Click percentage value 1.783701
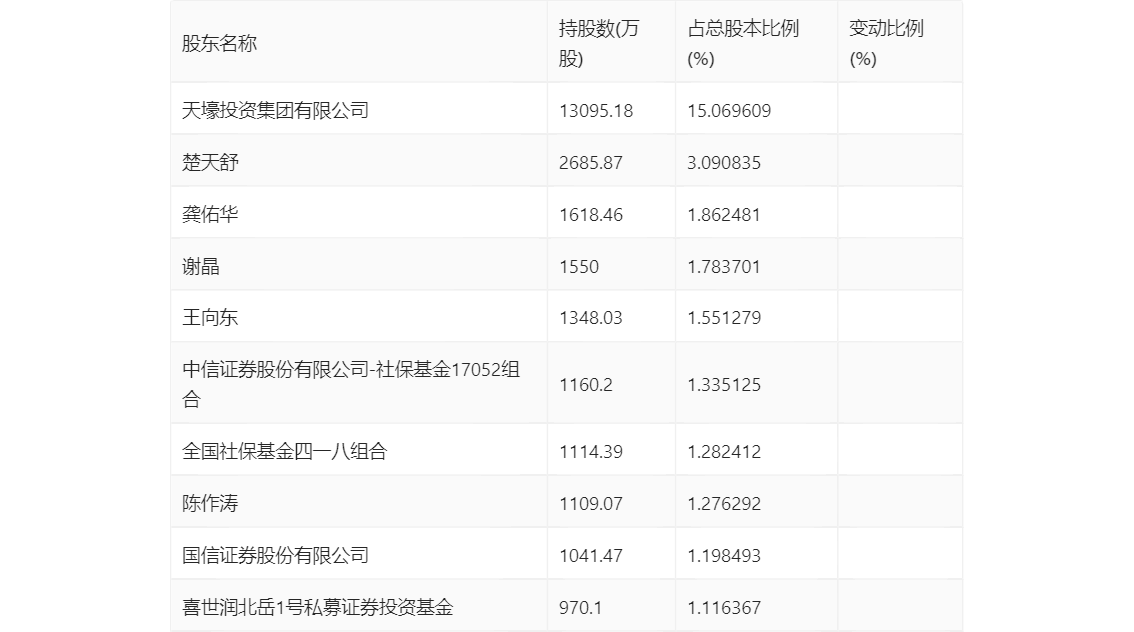The width and height of the screenshot is (1134, 632). [x=724, y=267]
